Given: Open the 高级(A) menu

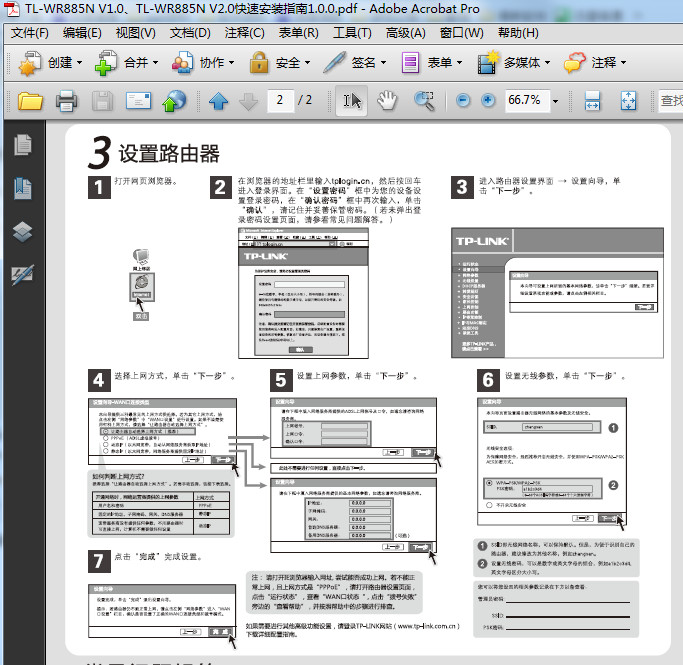Looking at the screenshot, I should click(x=406, y=33).
